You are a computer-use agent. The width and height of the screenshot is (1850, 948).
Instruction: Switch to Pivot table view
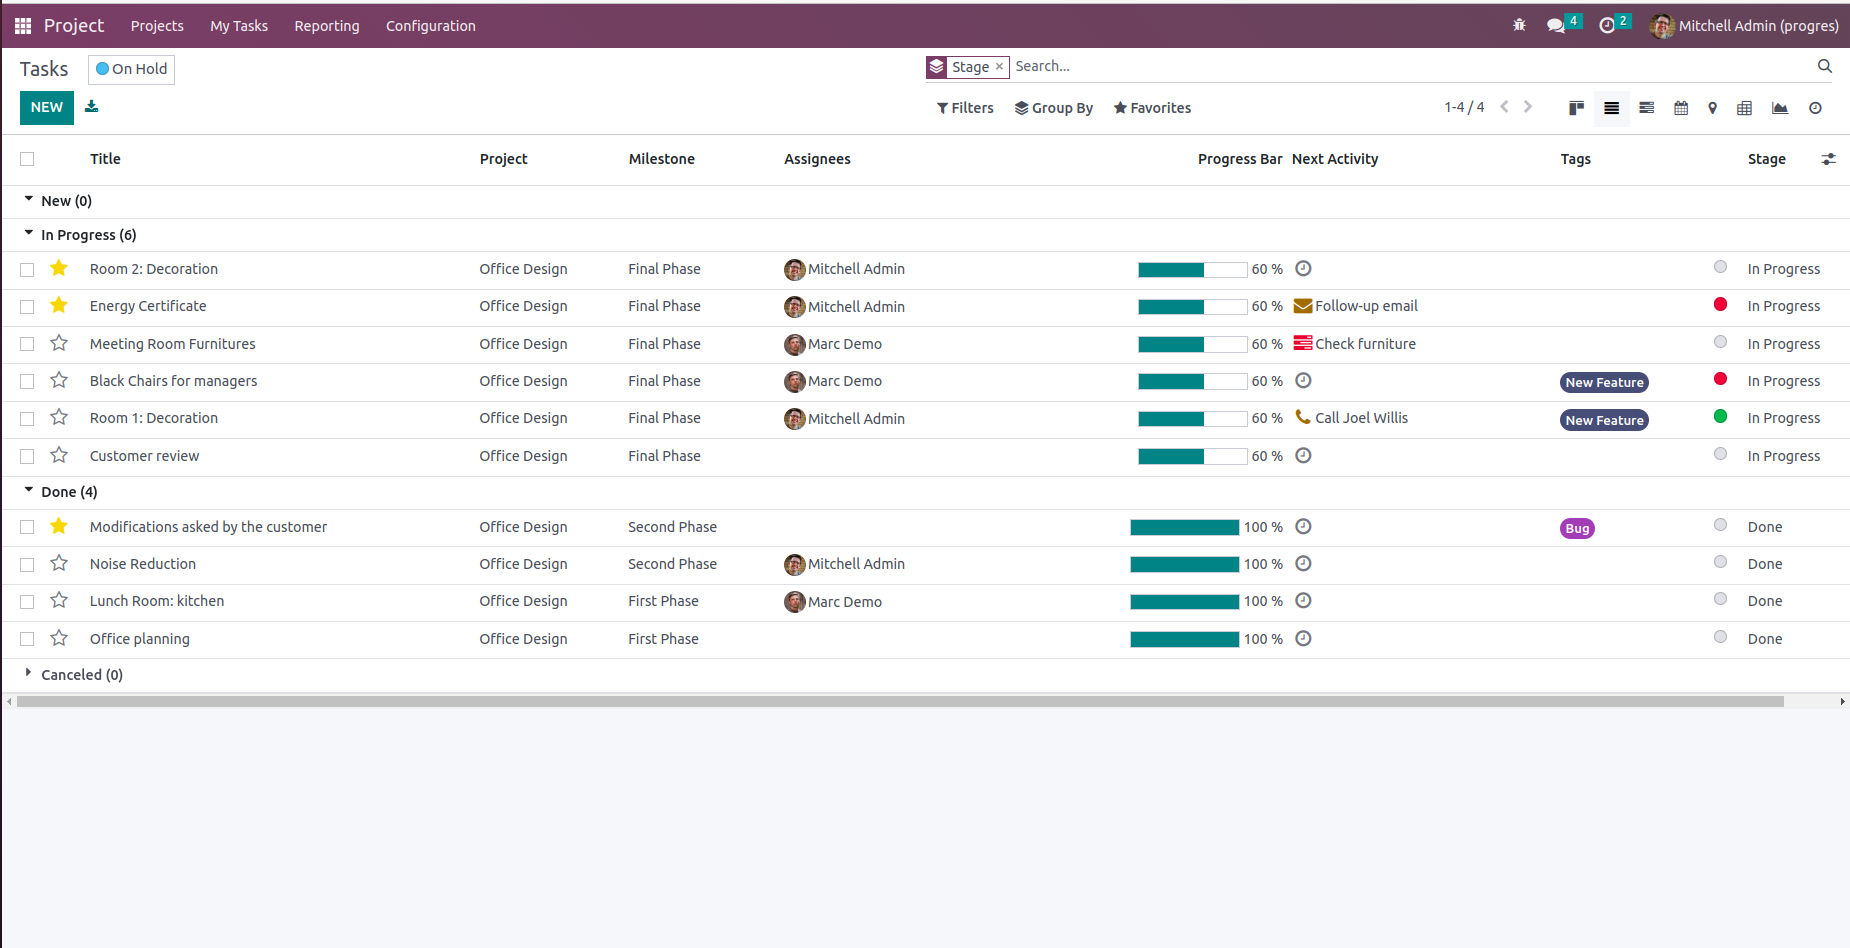pos(1744,108)
